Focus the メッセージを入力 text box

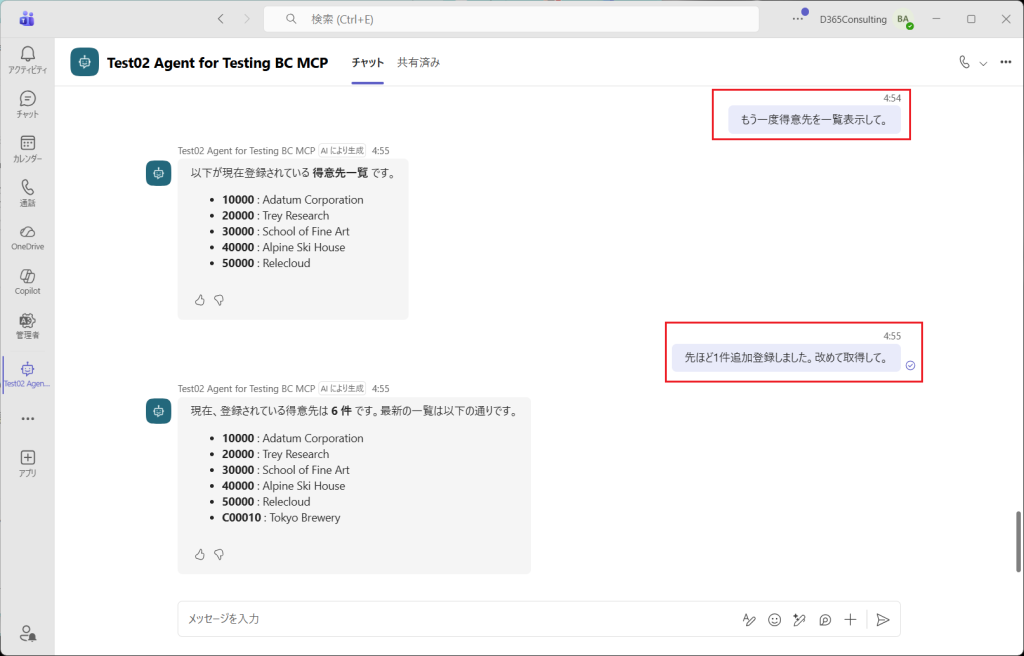click(x=450, y=620)
